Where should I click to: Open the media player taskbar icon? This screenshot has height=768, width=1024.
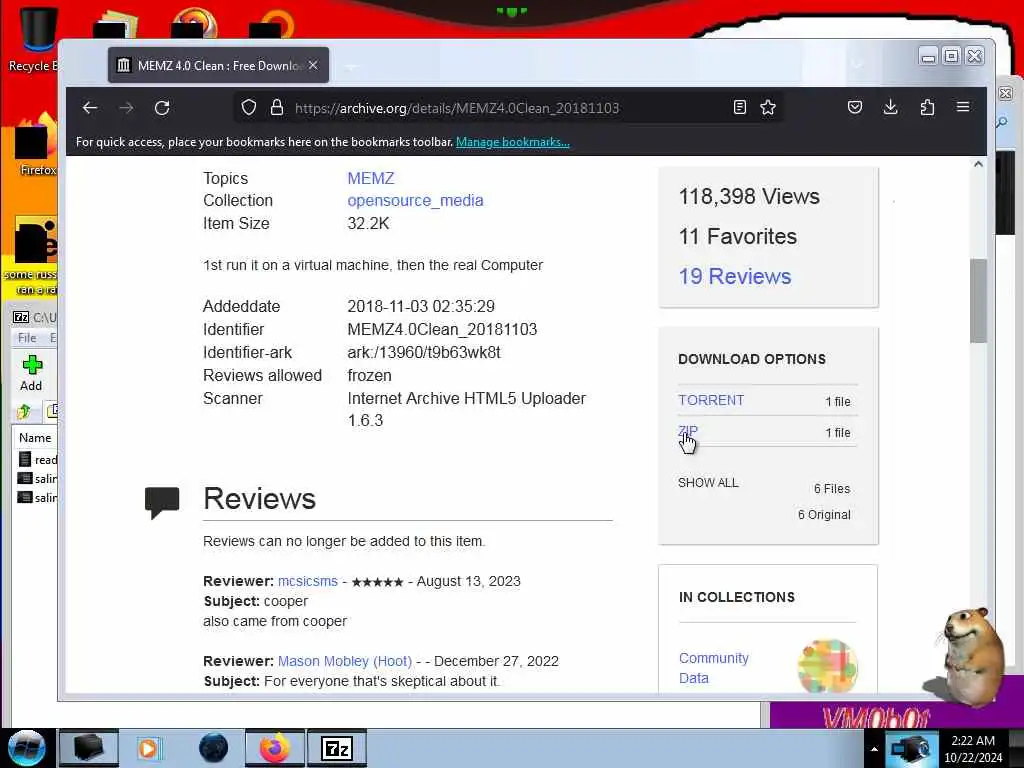150,748
